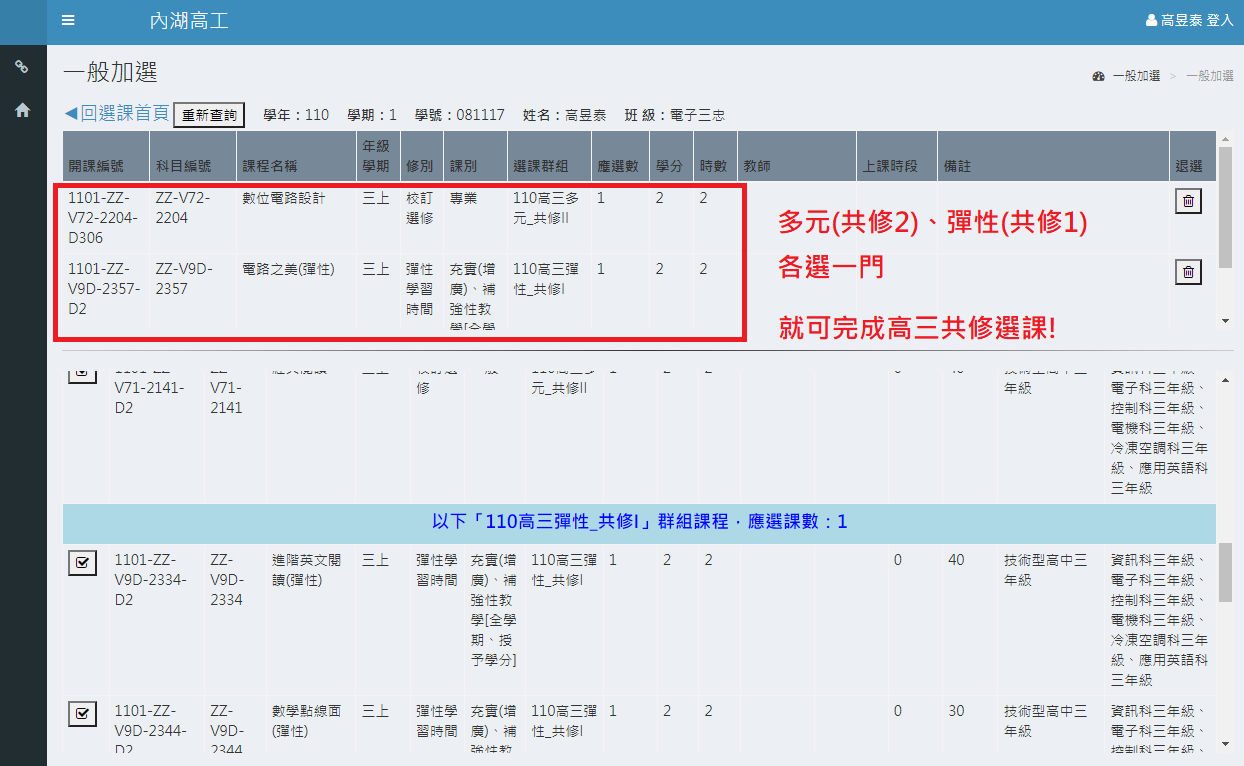Image resolution: width=1244 pixels, height=766 pixels.
Task: Toggle checkbox for course ZZ-V71-2141
Action: 82,373
